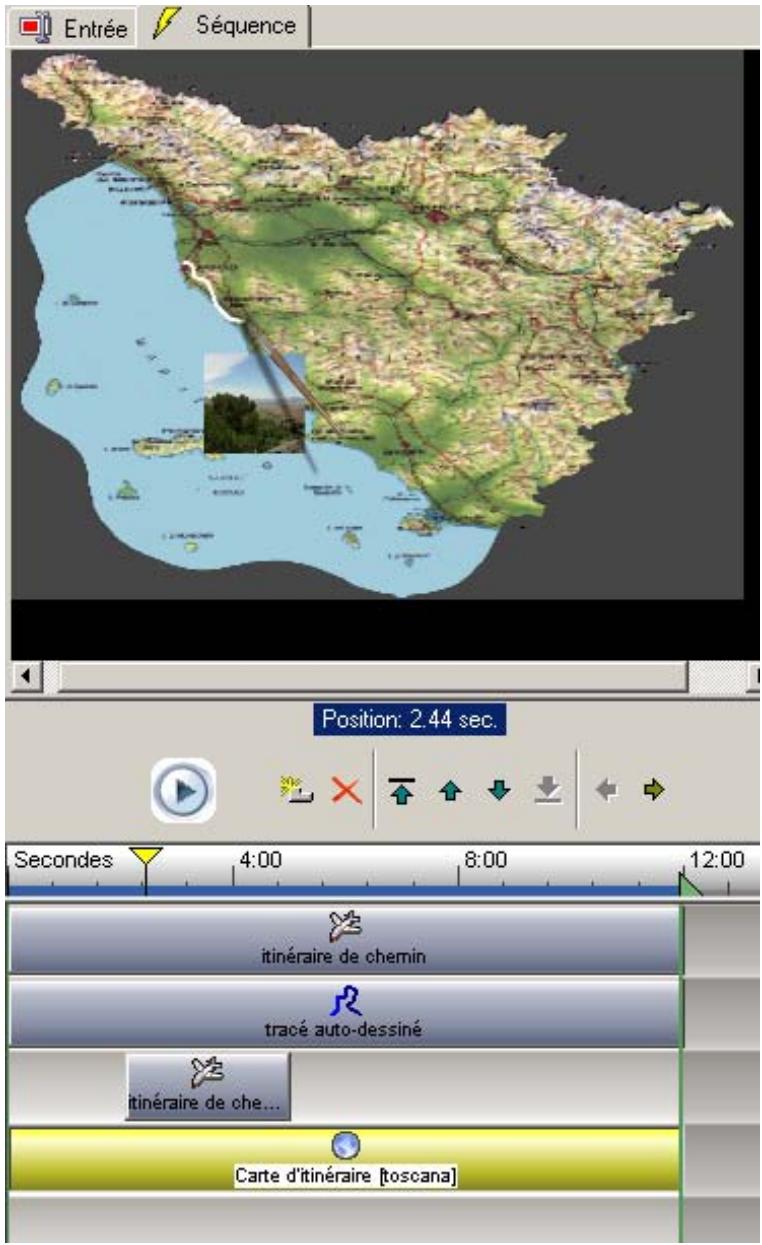Image resolution: width=762 pixels, height=1245 pixels.
Task: Click the yellow right arrow button
Action: click(x=653, y=791)
